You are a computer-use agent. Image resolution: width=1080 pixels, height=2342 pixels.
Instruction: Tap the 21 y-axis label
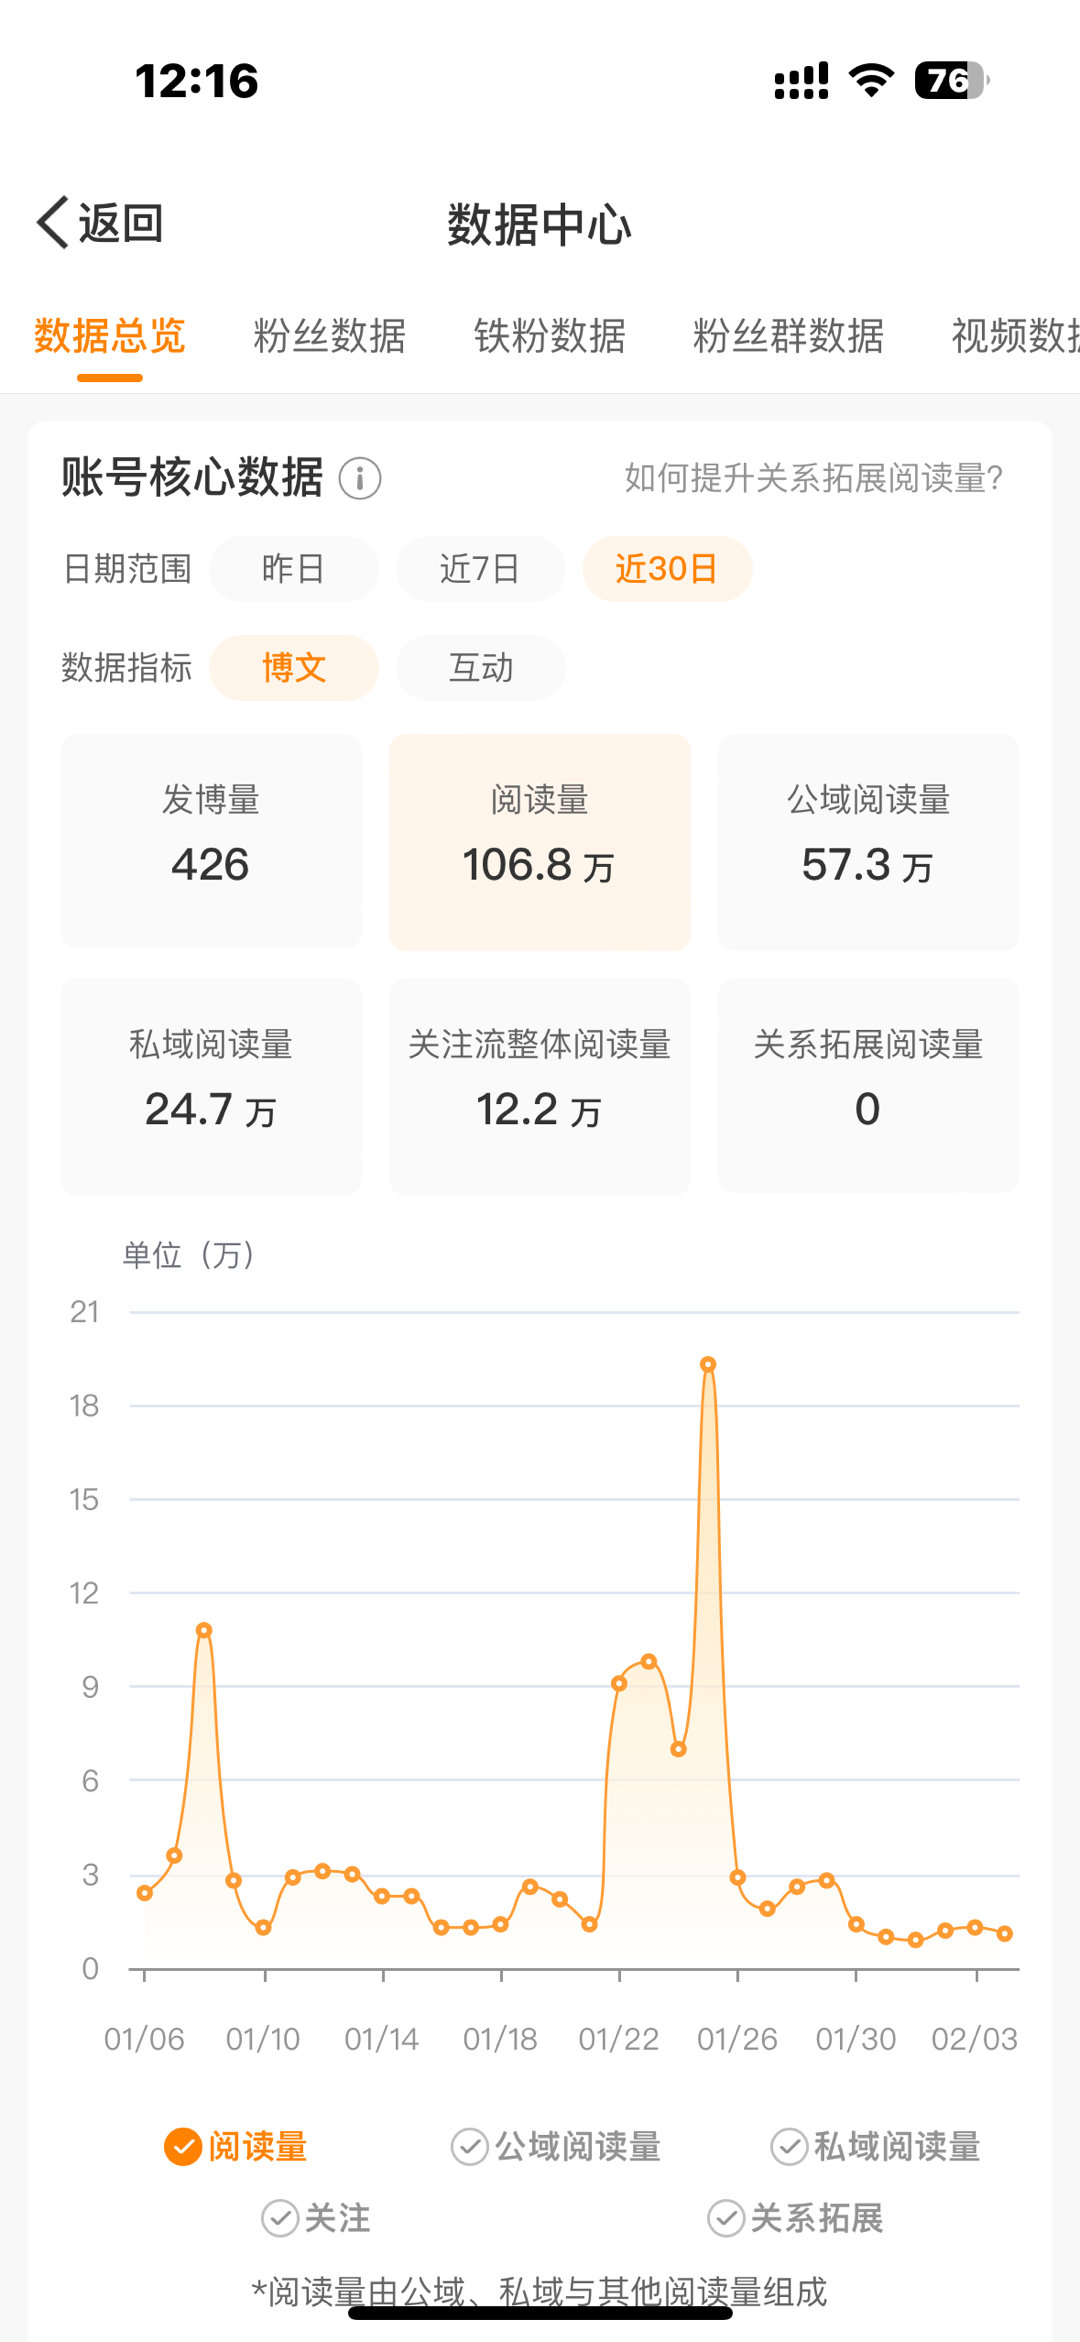point(85,1312)
